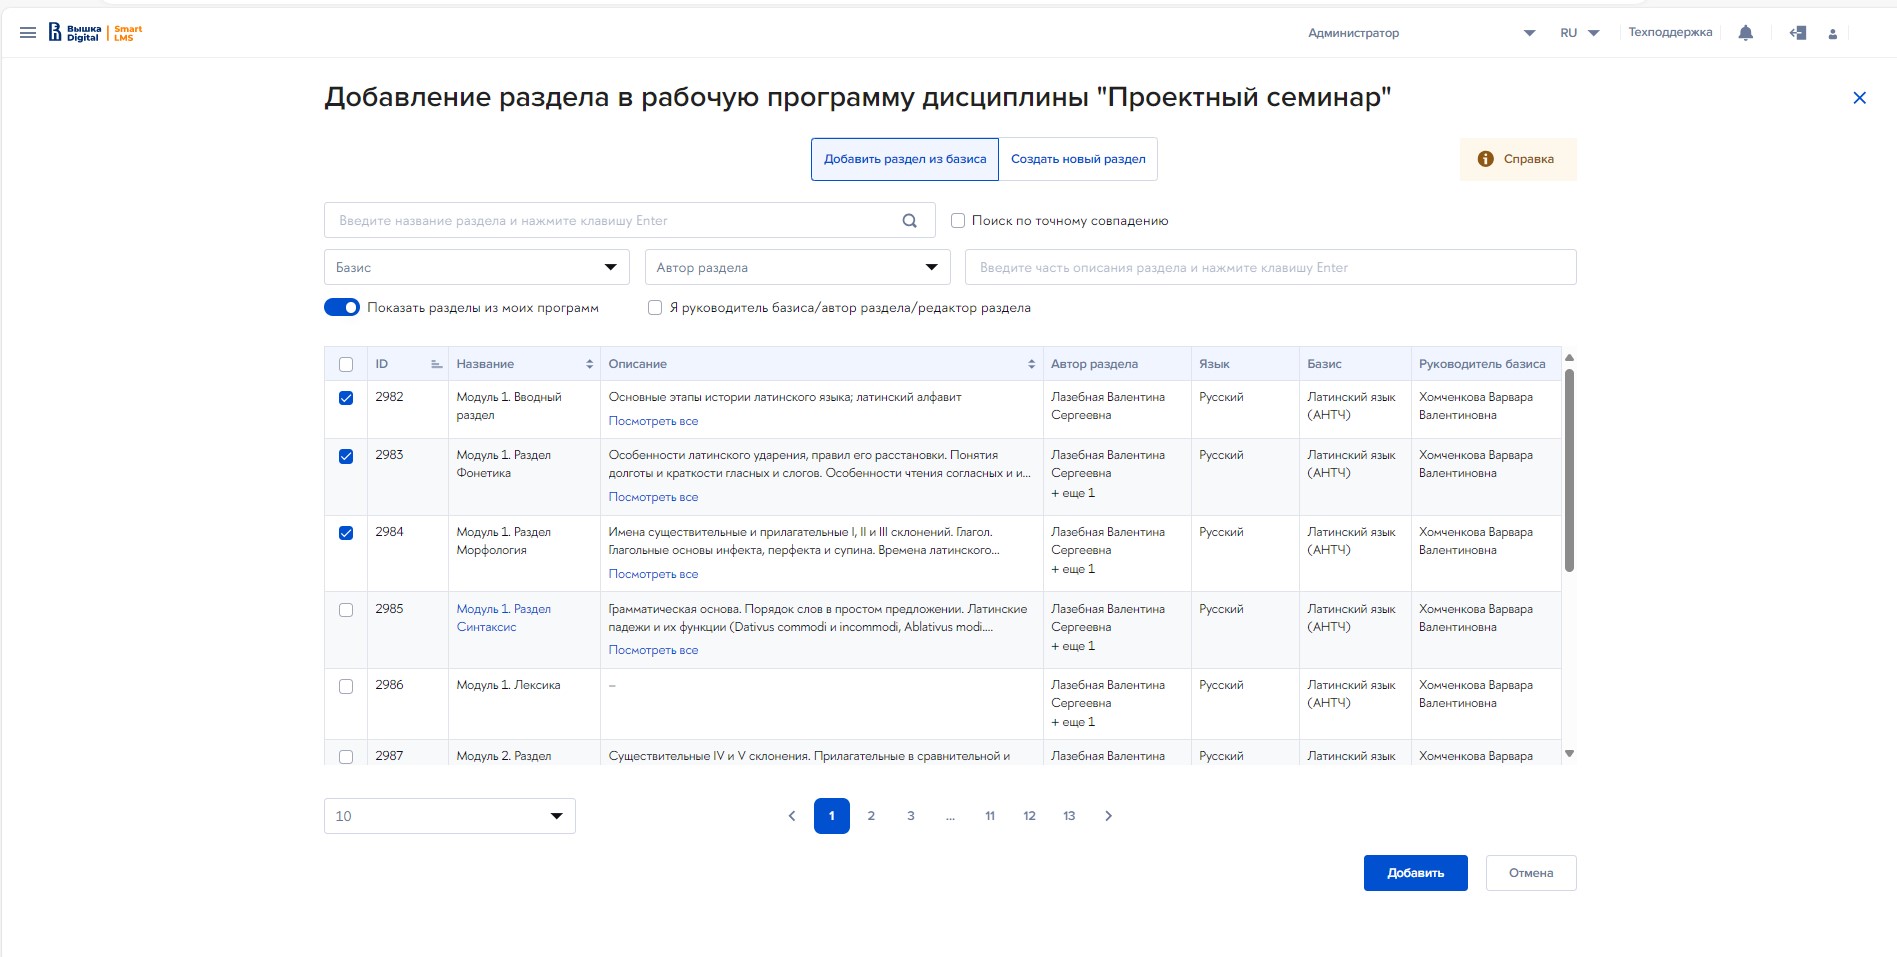Screen dimensions: 1897x957
Task: Check the row with ID 2985
Action: pos(346,610)
